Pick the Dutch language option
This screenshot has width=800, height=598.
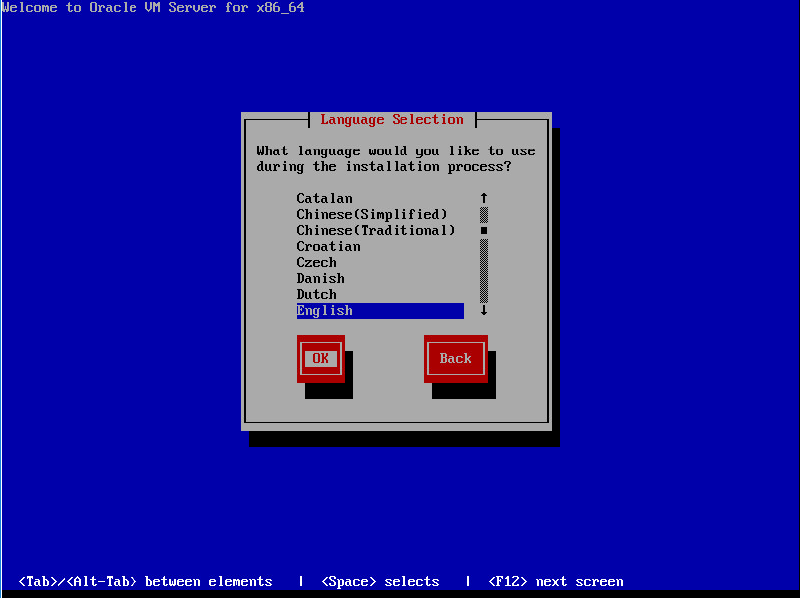316,294
